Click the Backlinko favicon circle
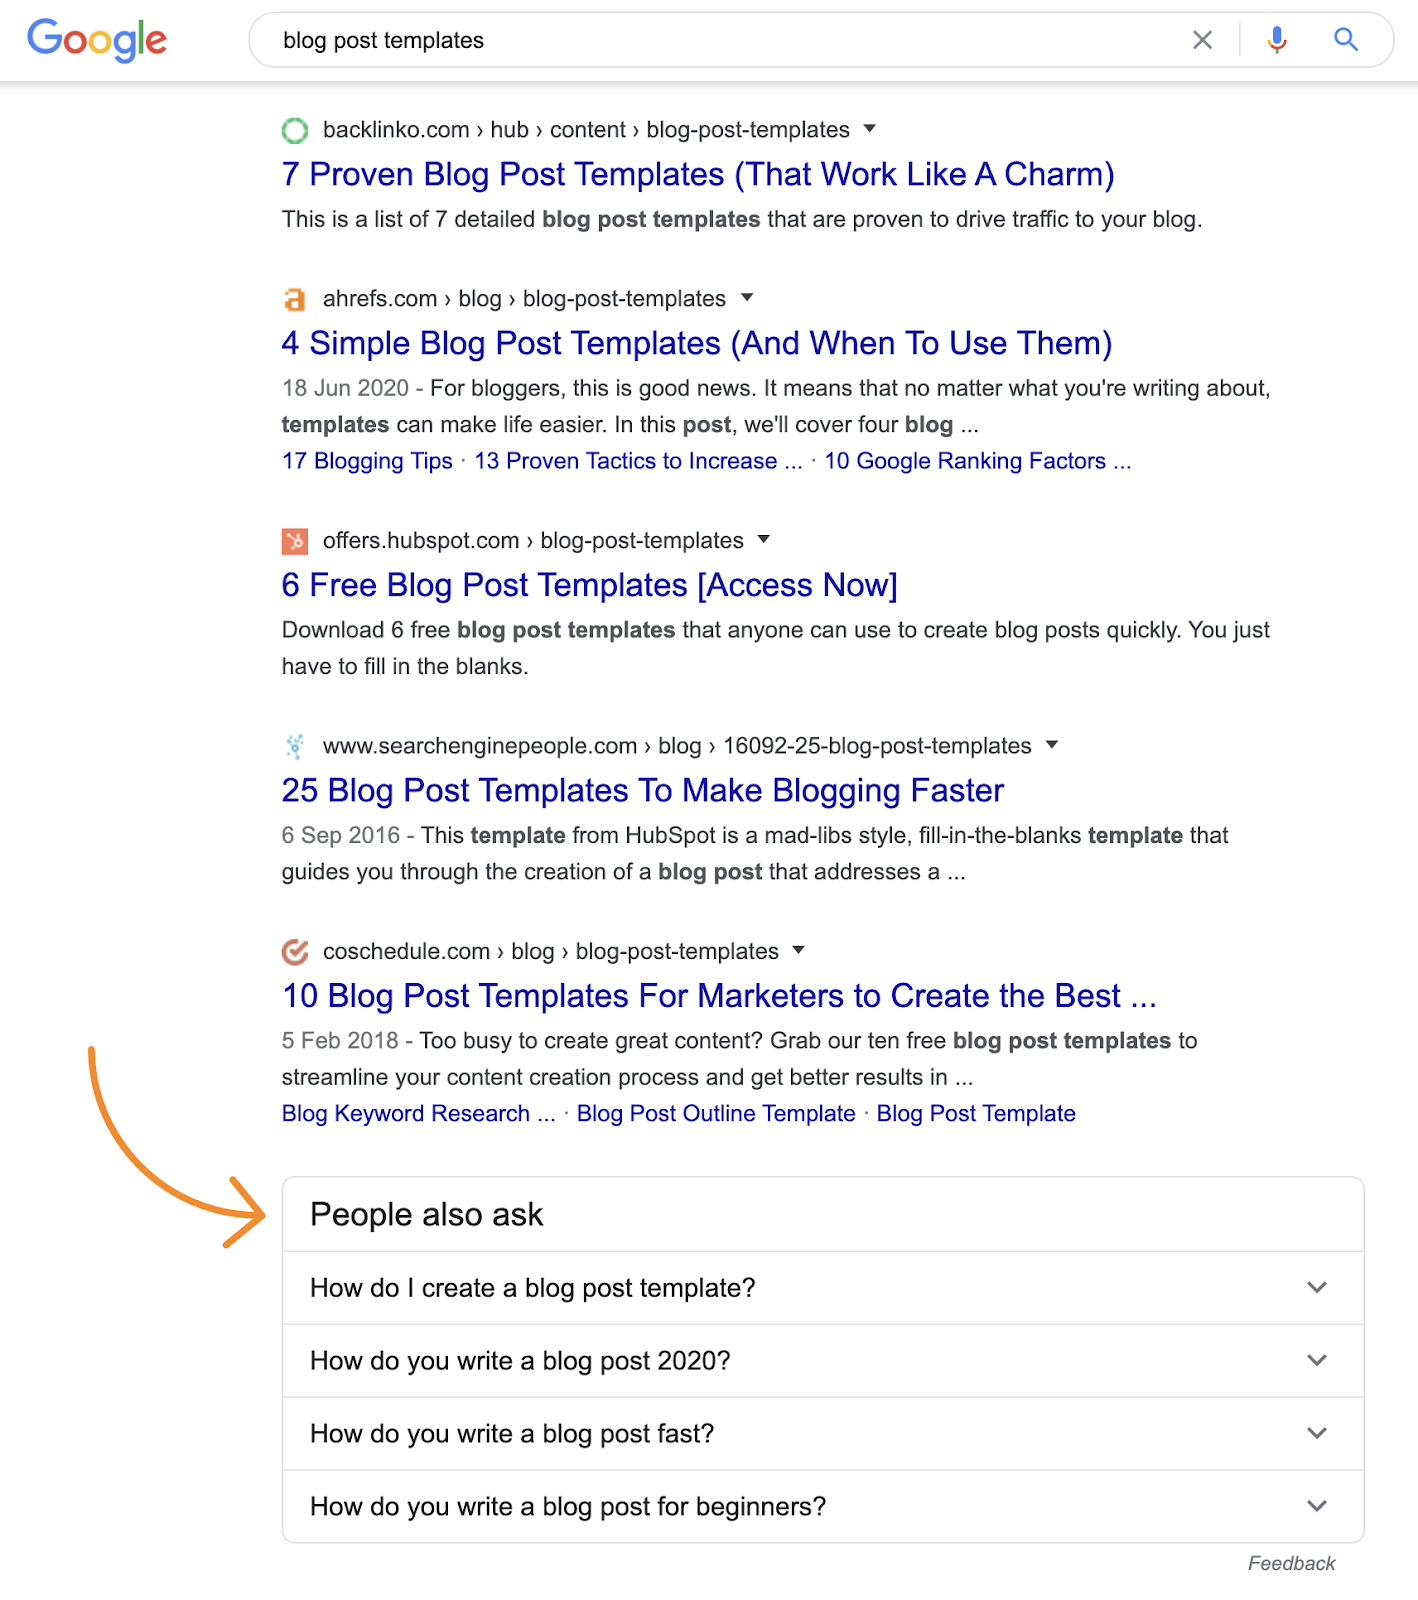Image resolution: width=1418 pixels, height=1600 pixels. point(295,130)
